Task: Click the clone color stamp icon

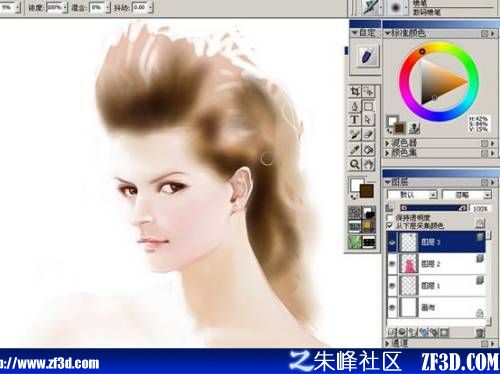Action: click(x=414, y=128)
